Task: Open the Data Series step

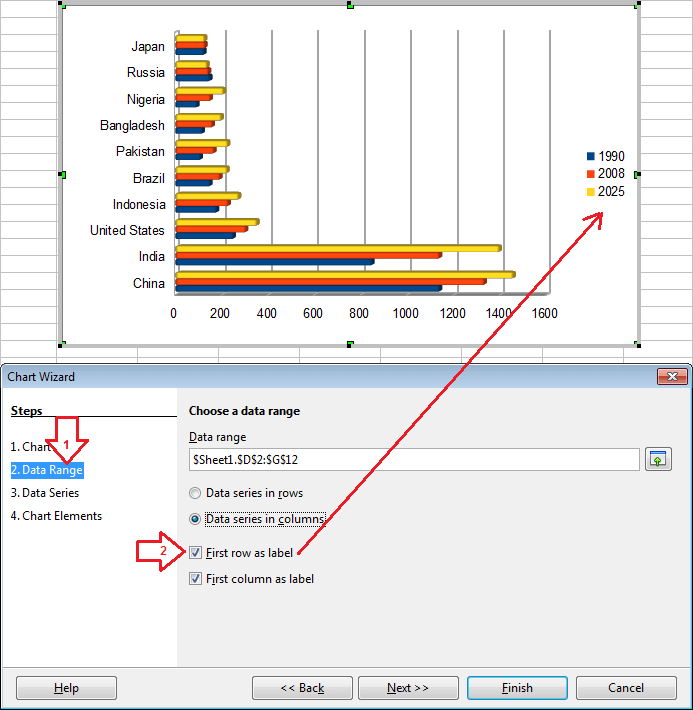Action: 45,493
